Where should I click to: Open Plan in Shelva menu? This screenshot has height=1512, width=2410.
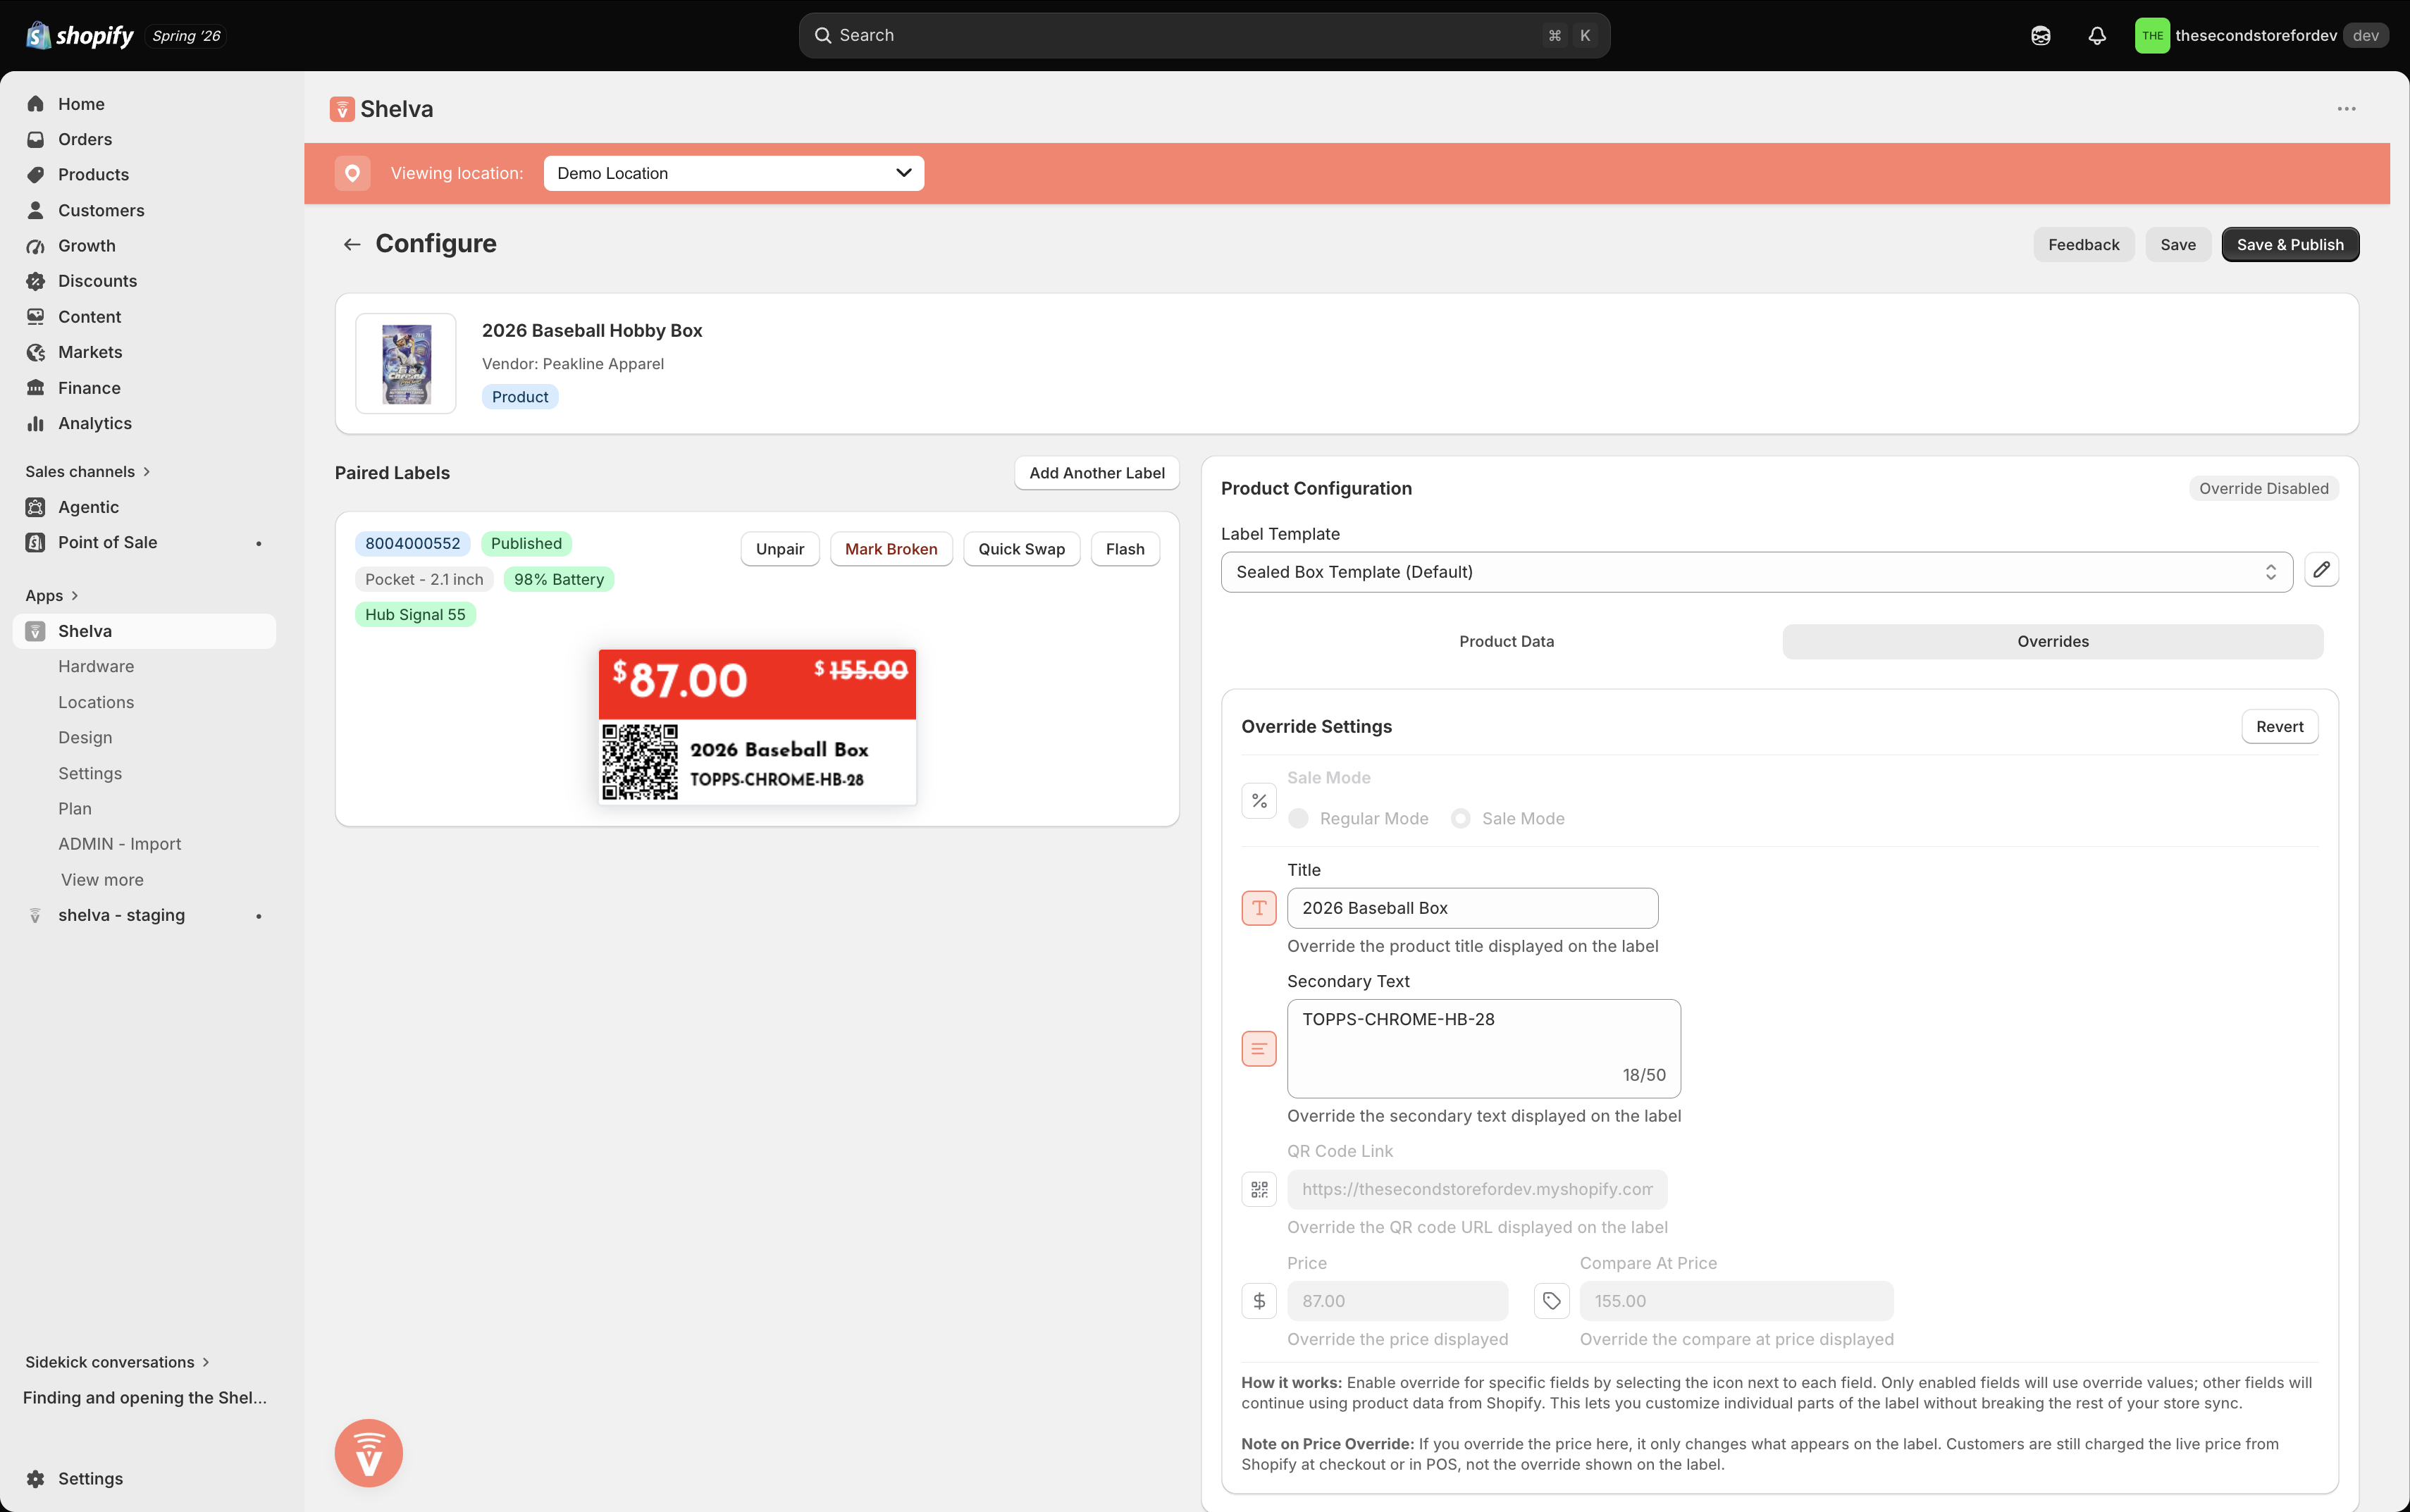click(75, 808)
